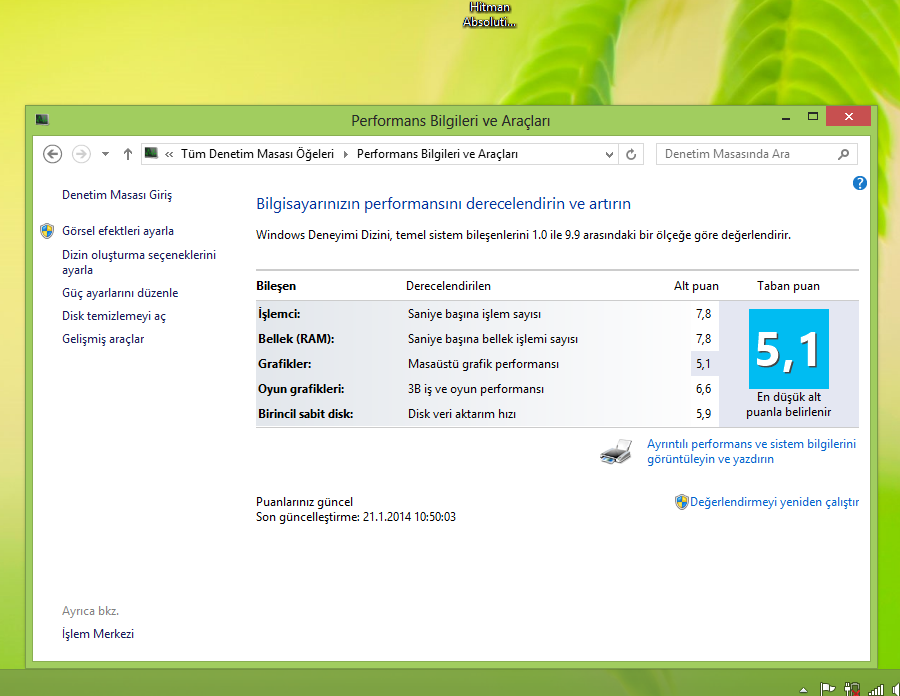Click the window system menu icon
Screen dimensions: 900x696
(x=42, y=119)
